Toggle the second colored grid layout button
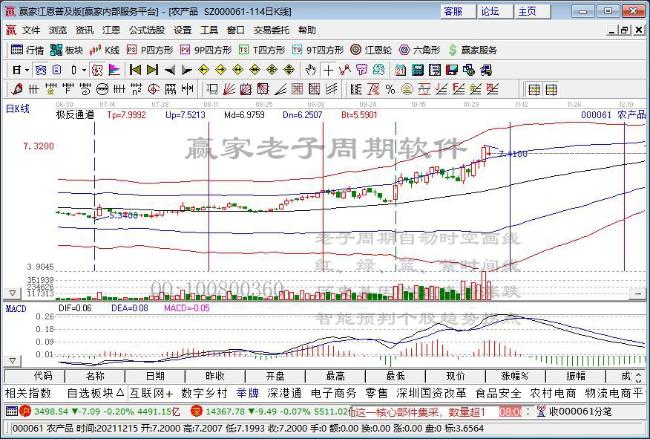The image size is (650, 439). [551, 89]
